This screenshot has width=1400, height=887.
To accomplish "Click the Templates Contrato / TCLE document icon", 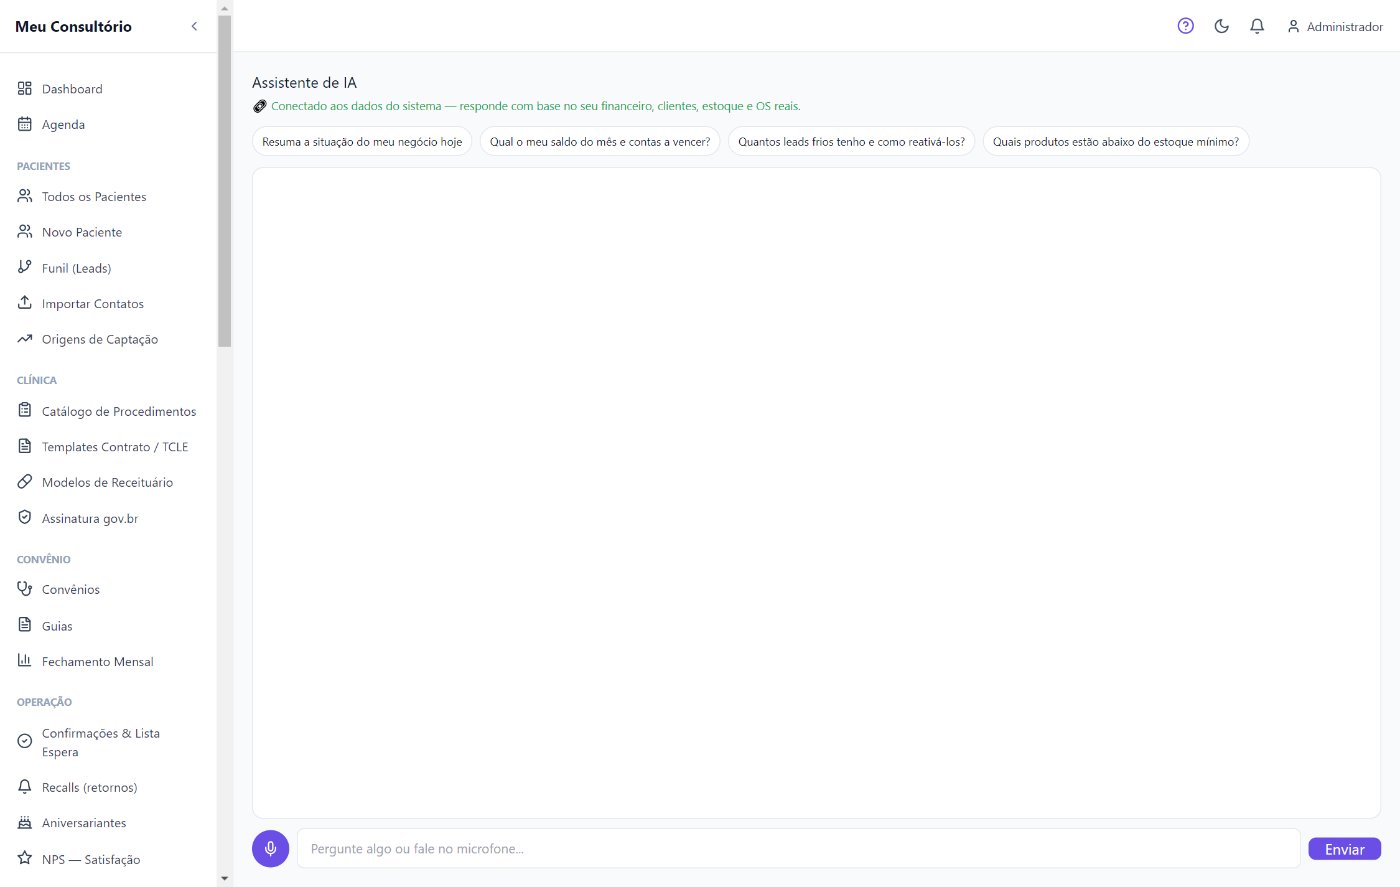I will [25, 446].
